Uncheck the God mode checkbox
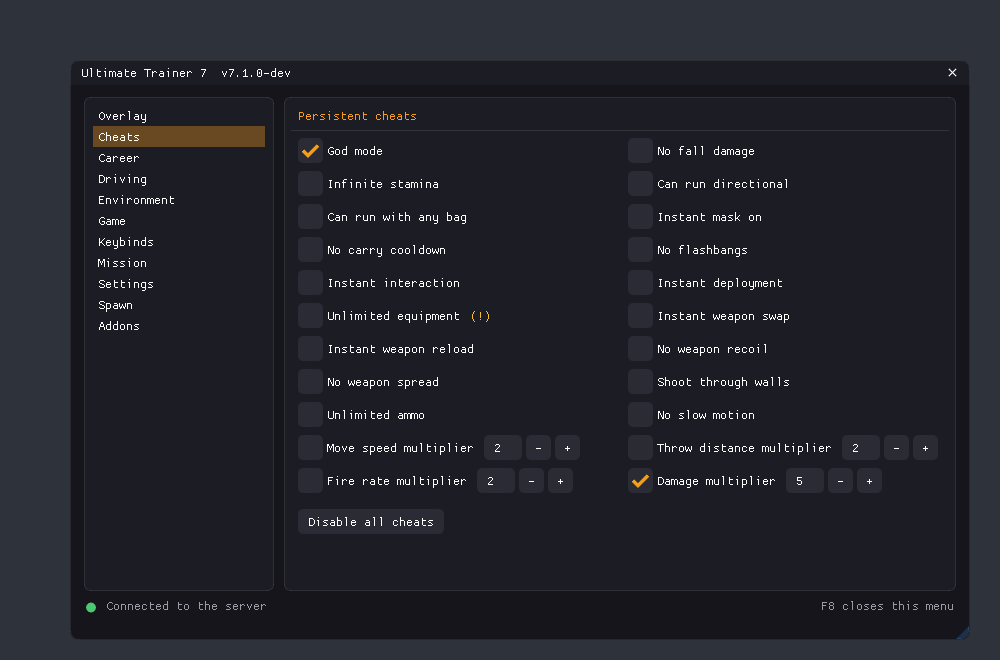The height and width of the screenshot is (660, 1000). coord(310,151)
